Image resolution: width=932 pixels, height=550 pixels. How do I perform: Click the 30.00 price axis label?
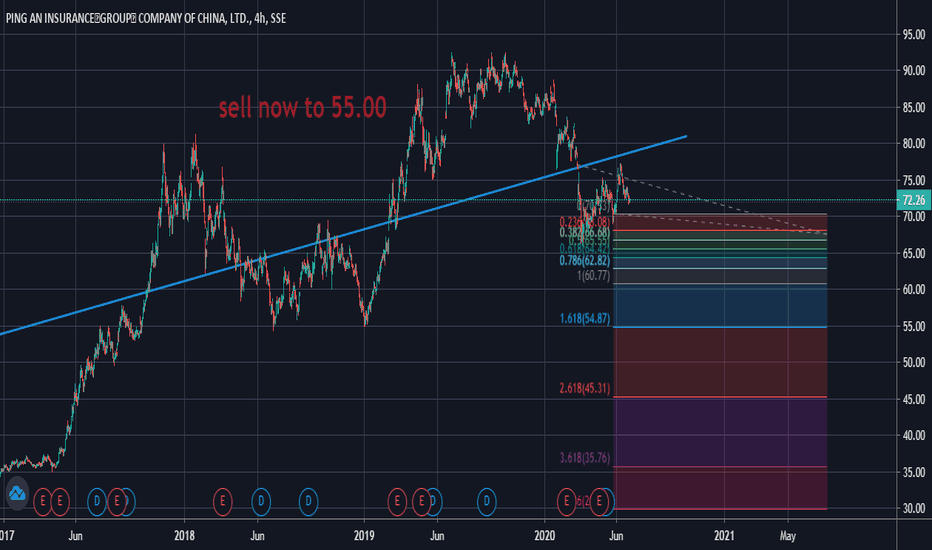[x=914, y=508]
